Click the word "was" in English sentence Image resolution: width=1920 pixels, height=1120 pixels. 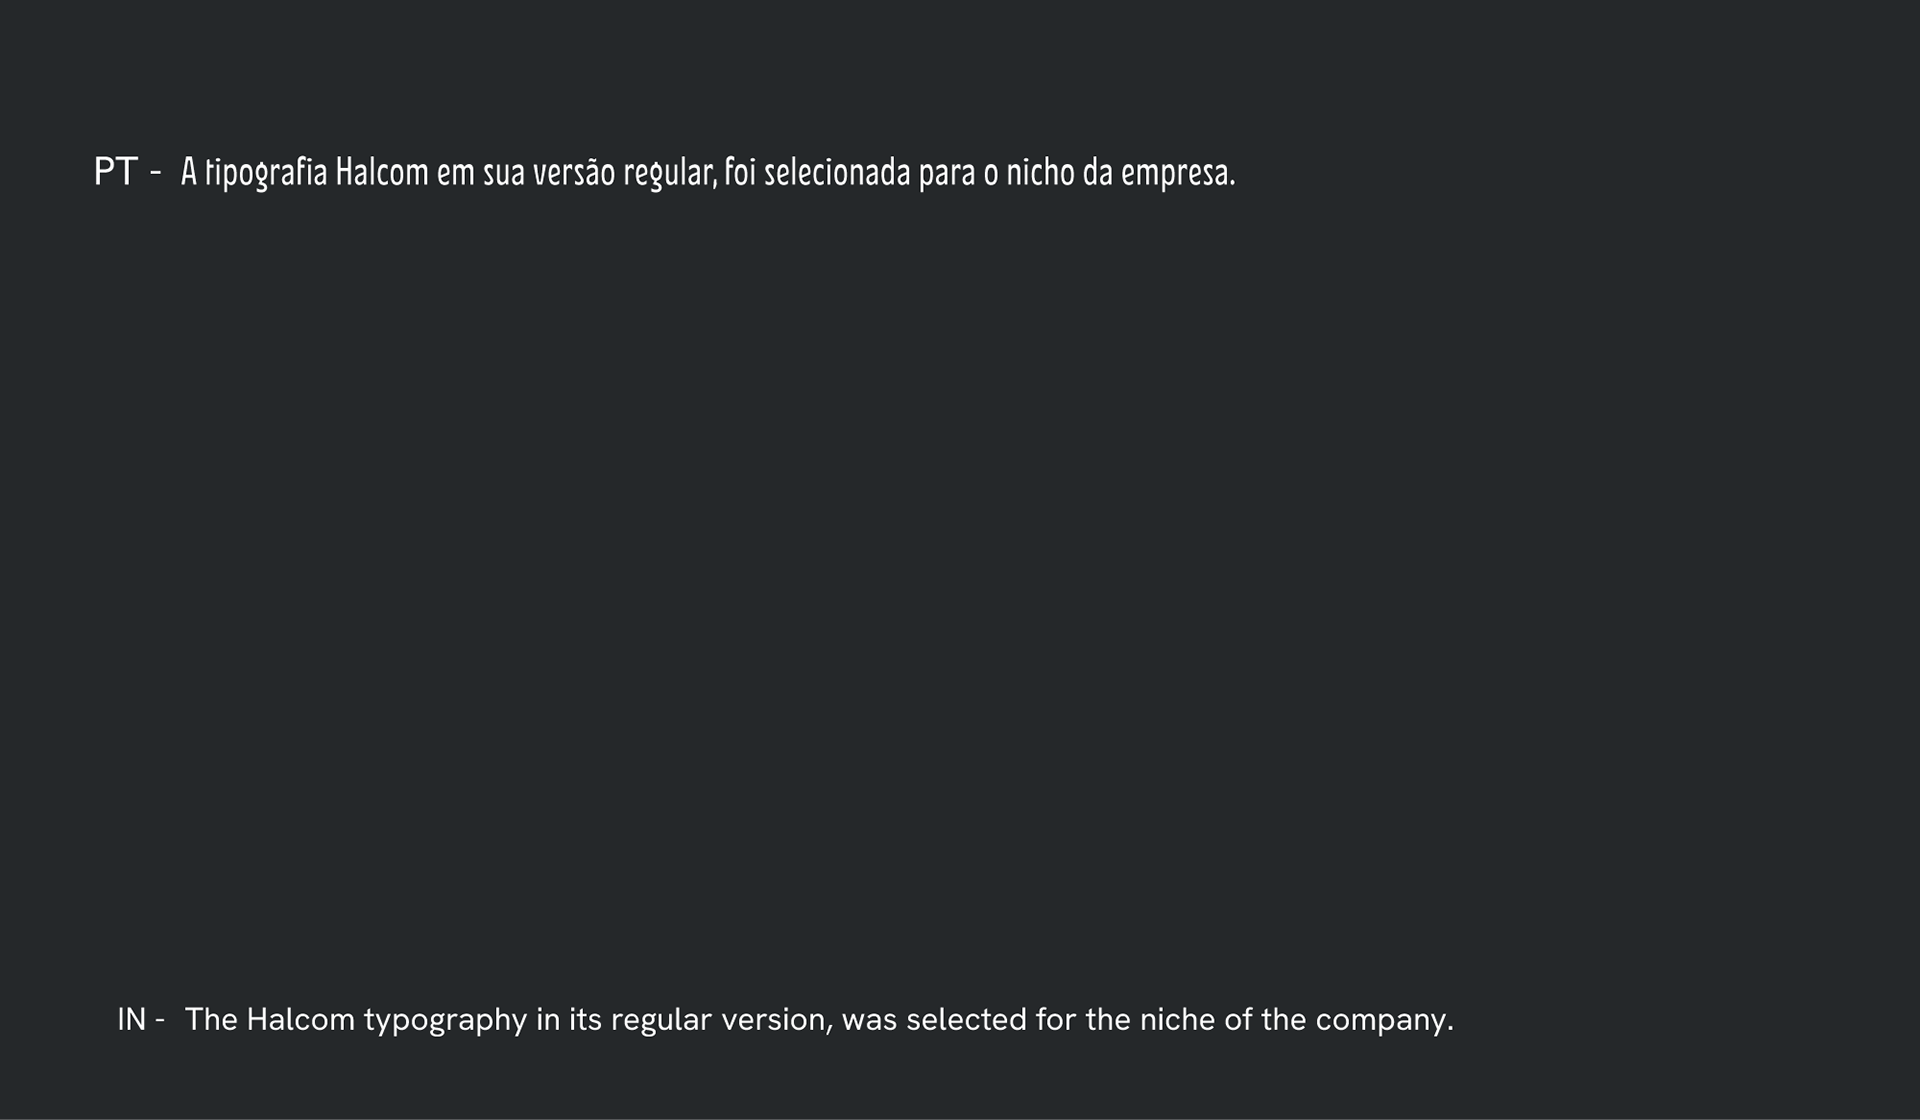[x=869, y=1019]
